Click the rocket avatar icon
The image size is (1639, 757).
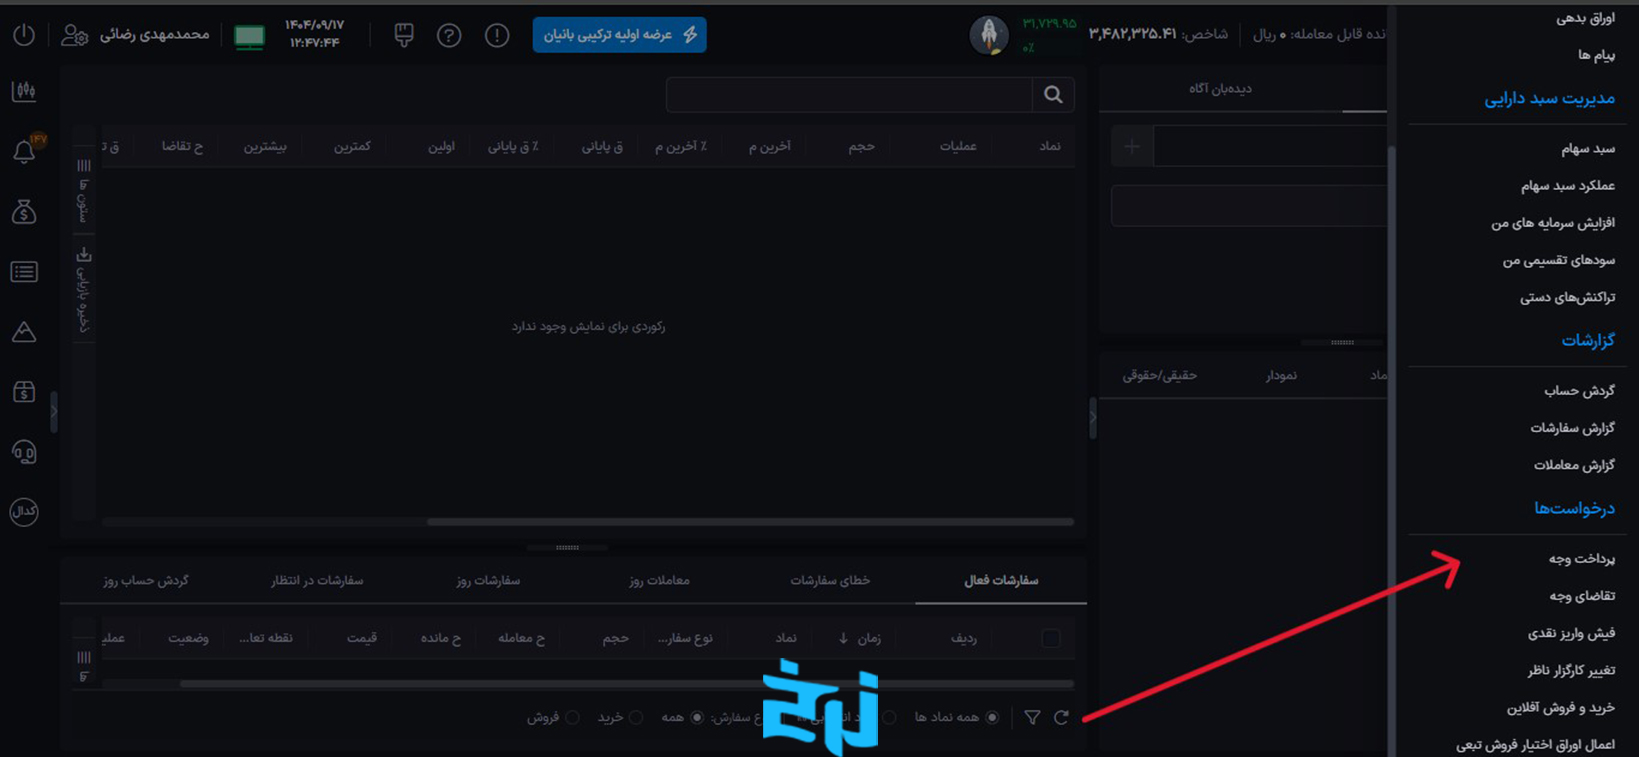pyautogui.click(x=989, y=36)
